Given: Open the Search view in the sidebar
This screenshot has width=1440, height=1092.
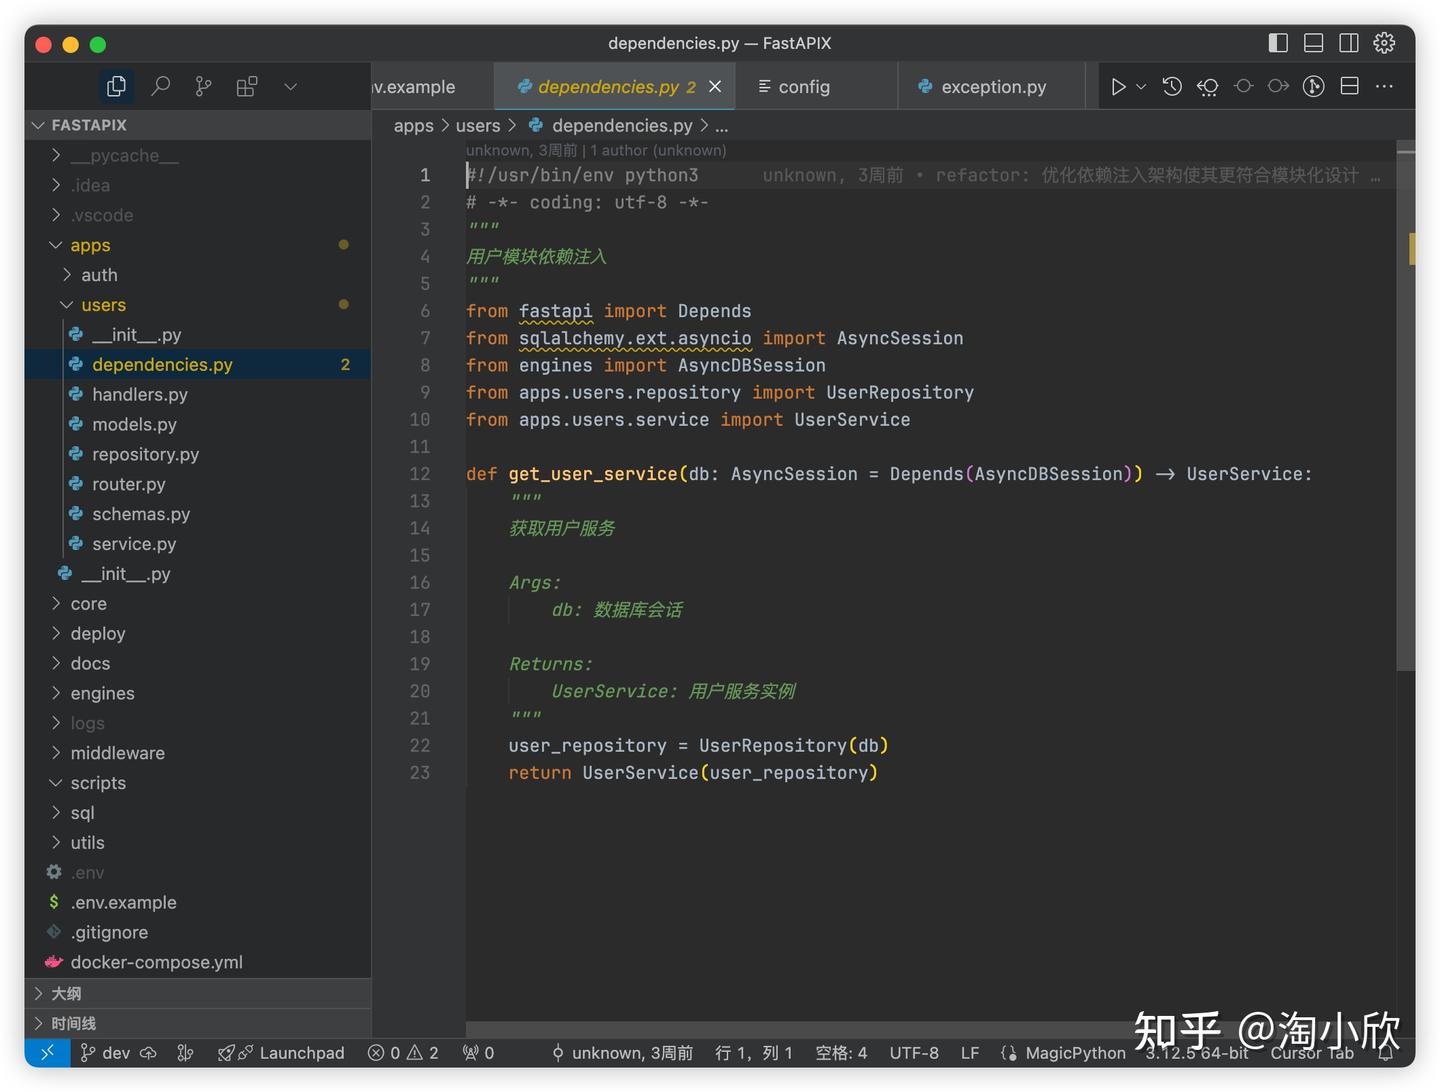Looking at the screenshot, I should [x=160, y=86].
